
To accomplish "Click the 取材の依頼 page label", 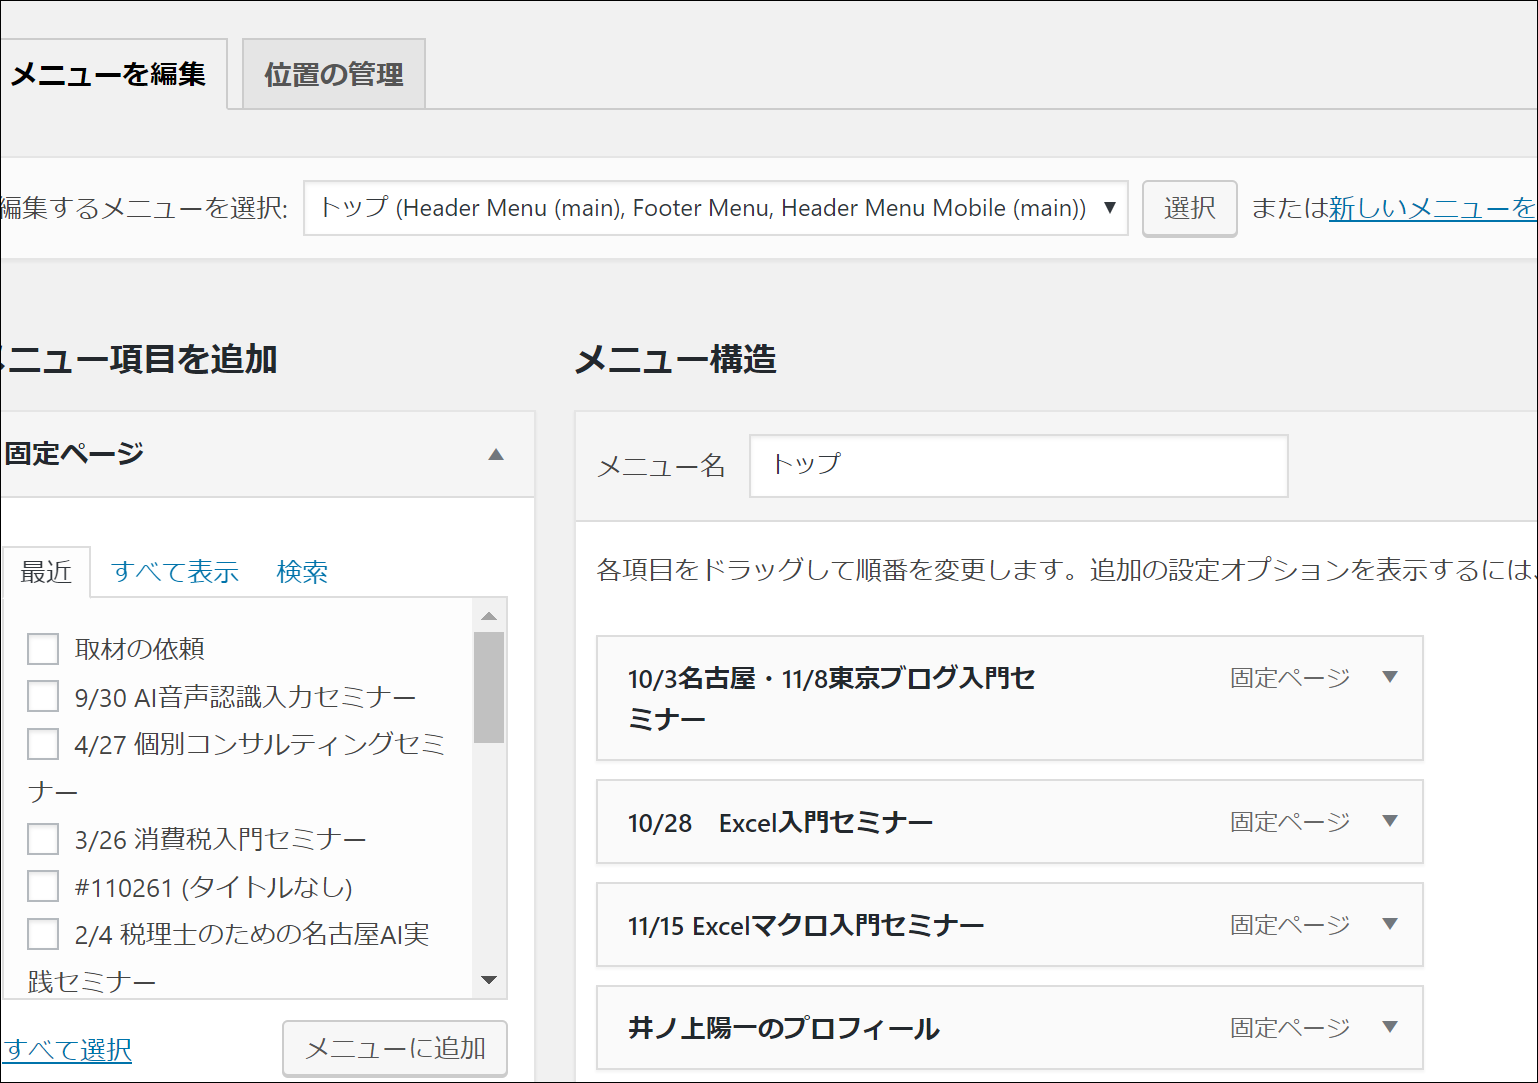I will click(140, 649).
